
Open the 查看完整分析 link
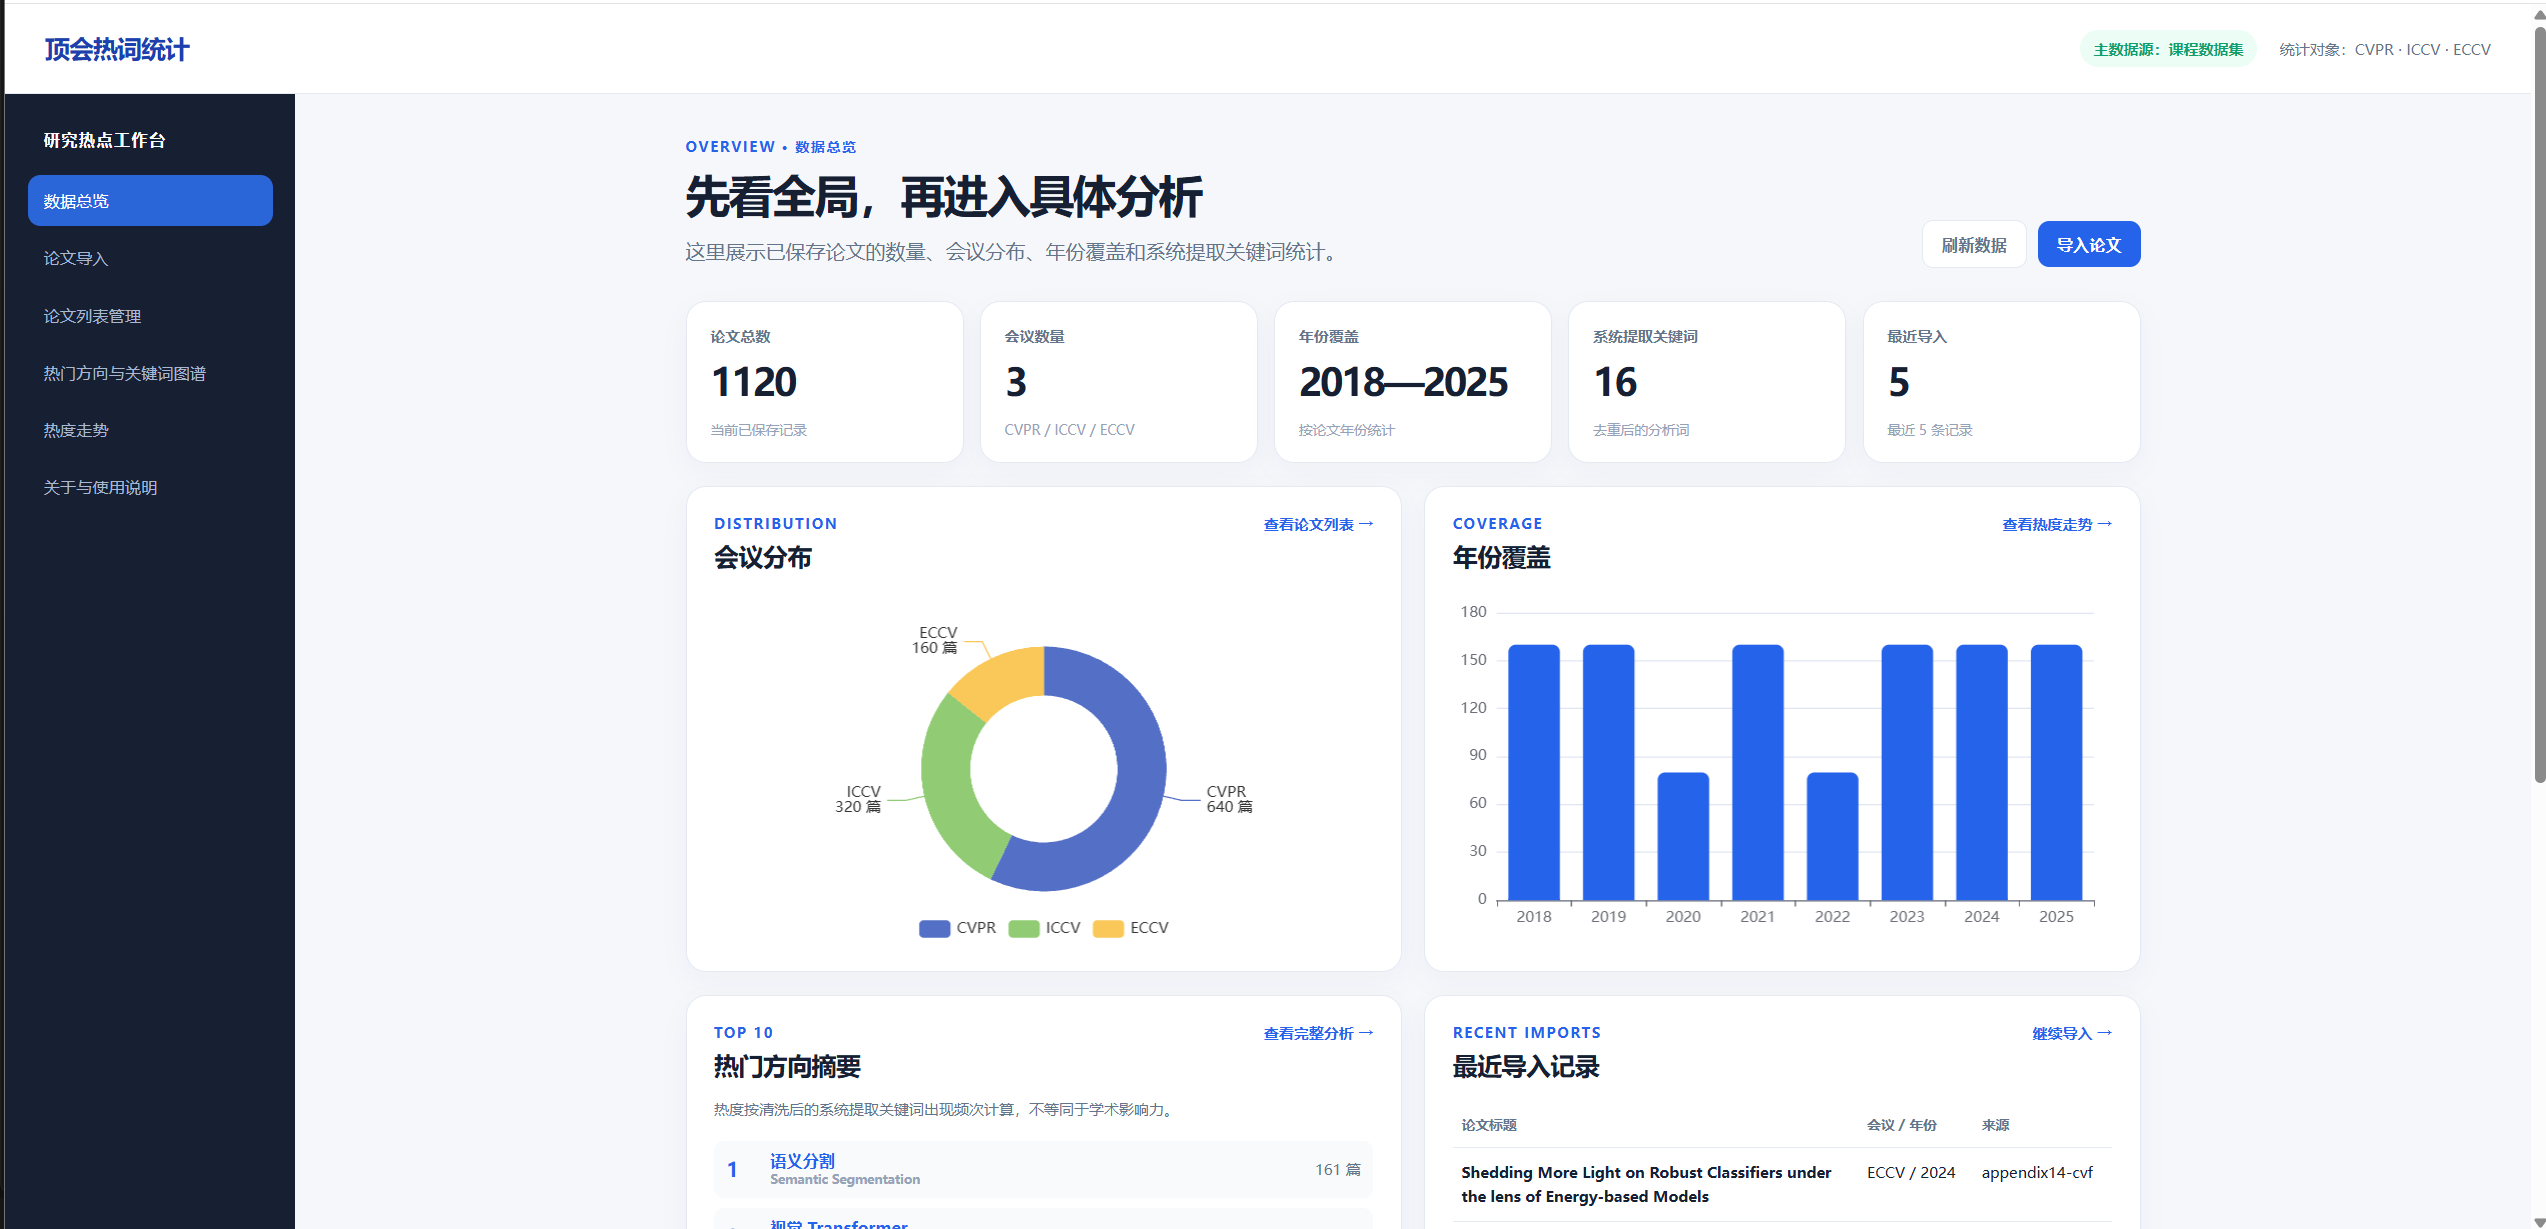point(1318,1034)
